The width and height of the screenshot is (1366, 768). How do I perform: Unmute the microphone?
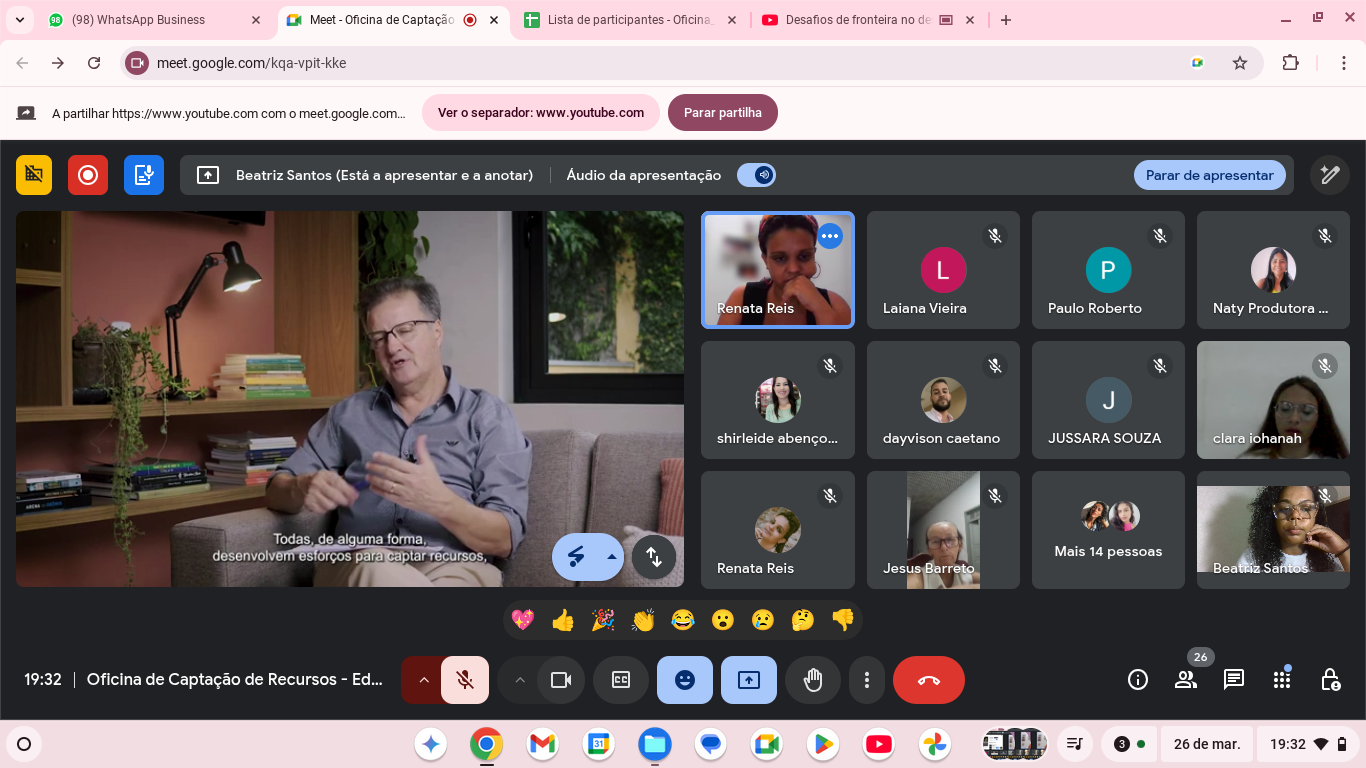tap(465, 680)
